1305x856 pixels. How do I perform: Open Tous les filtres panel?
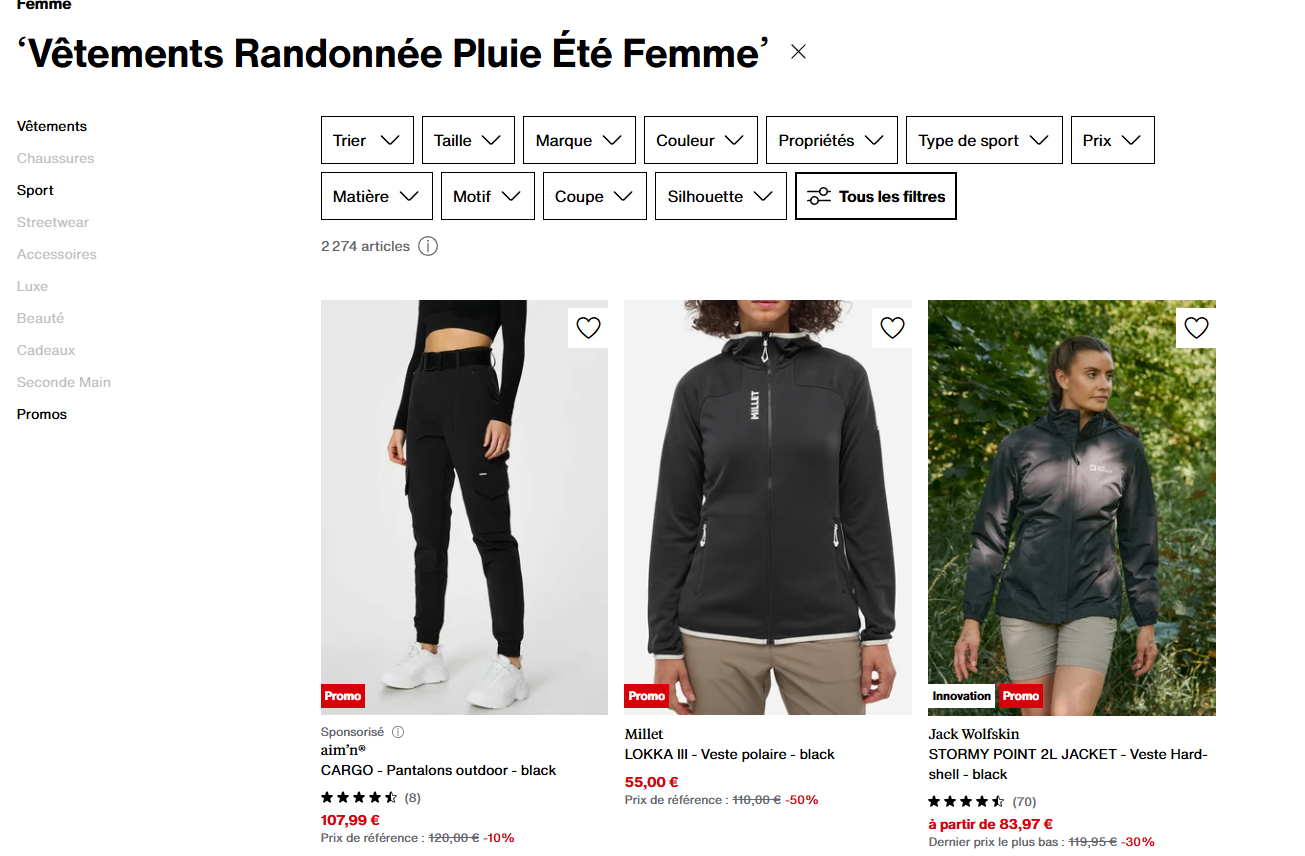coord(876,196)
